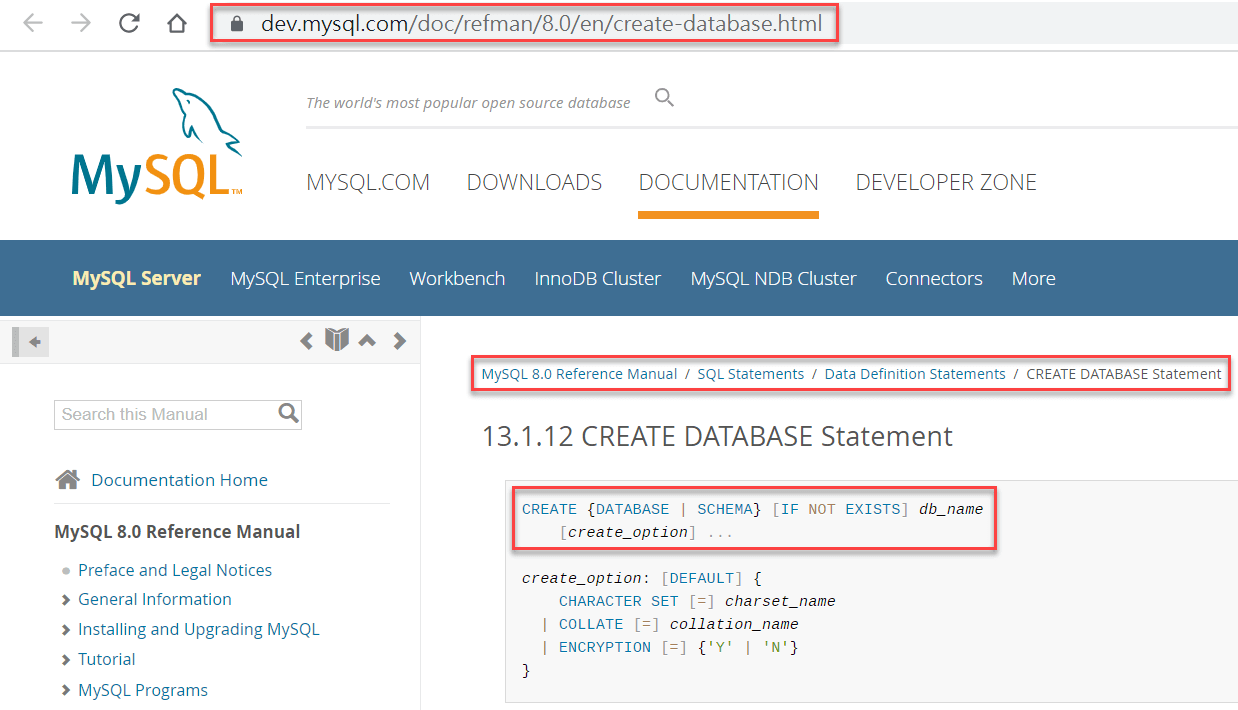Click the manual search magnifier button

289,413
